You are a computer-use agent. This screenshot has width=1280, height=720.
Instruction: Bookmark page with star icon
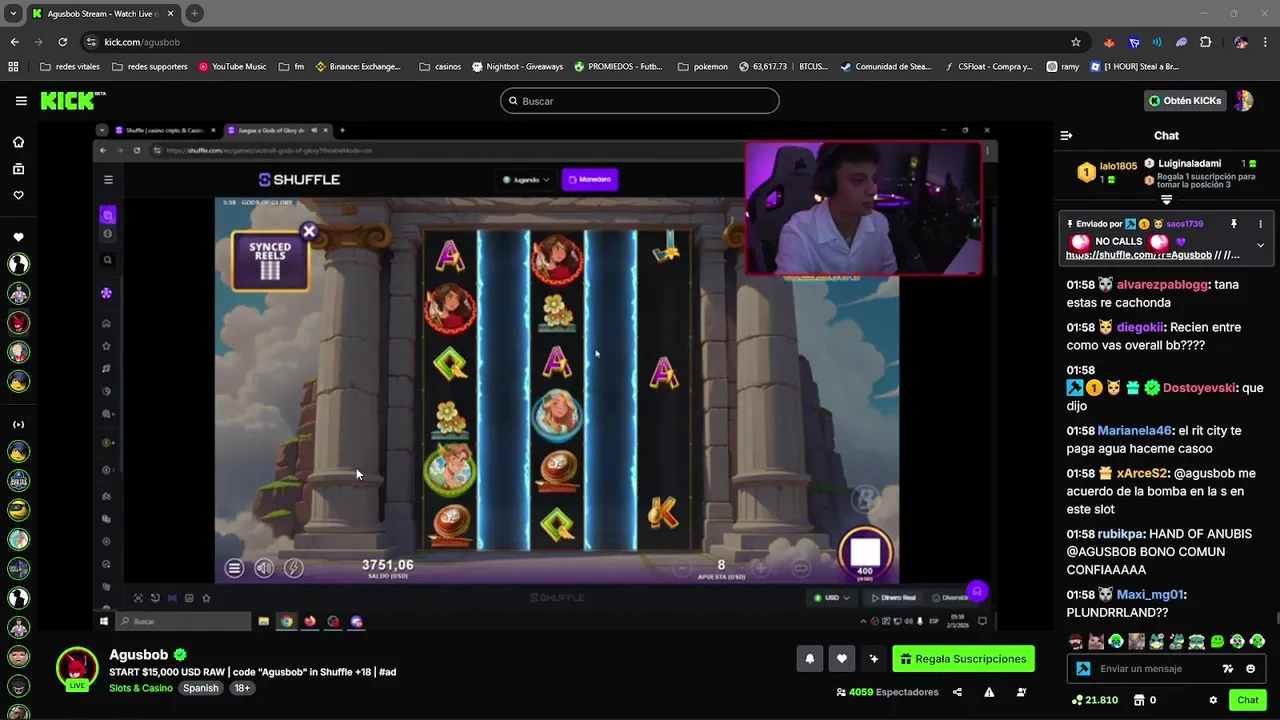tap(1076, 42)
